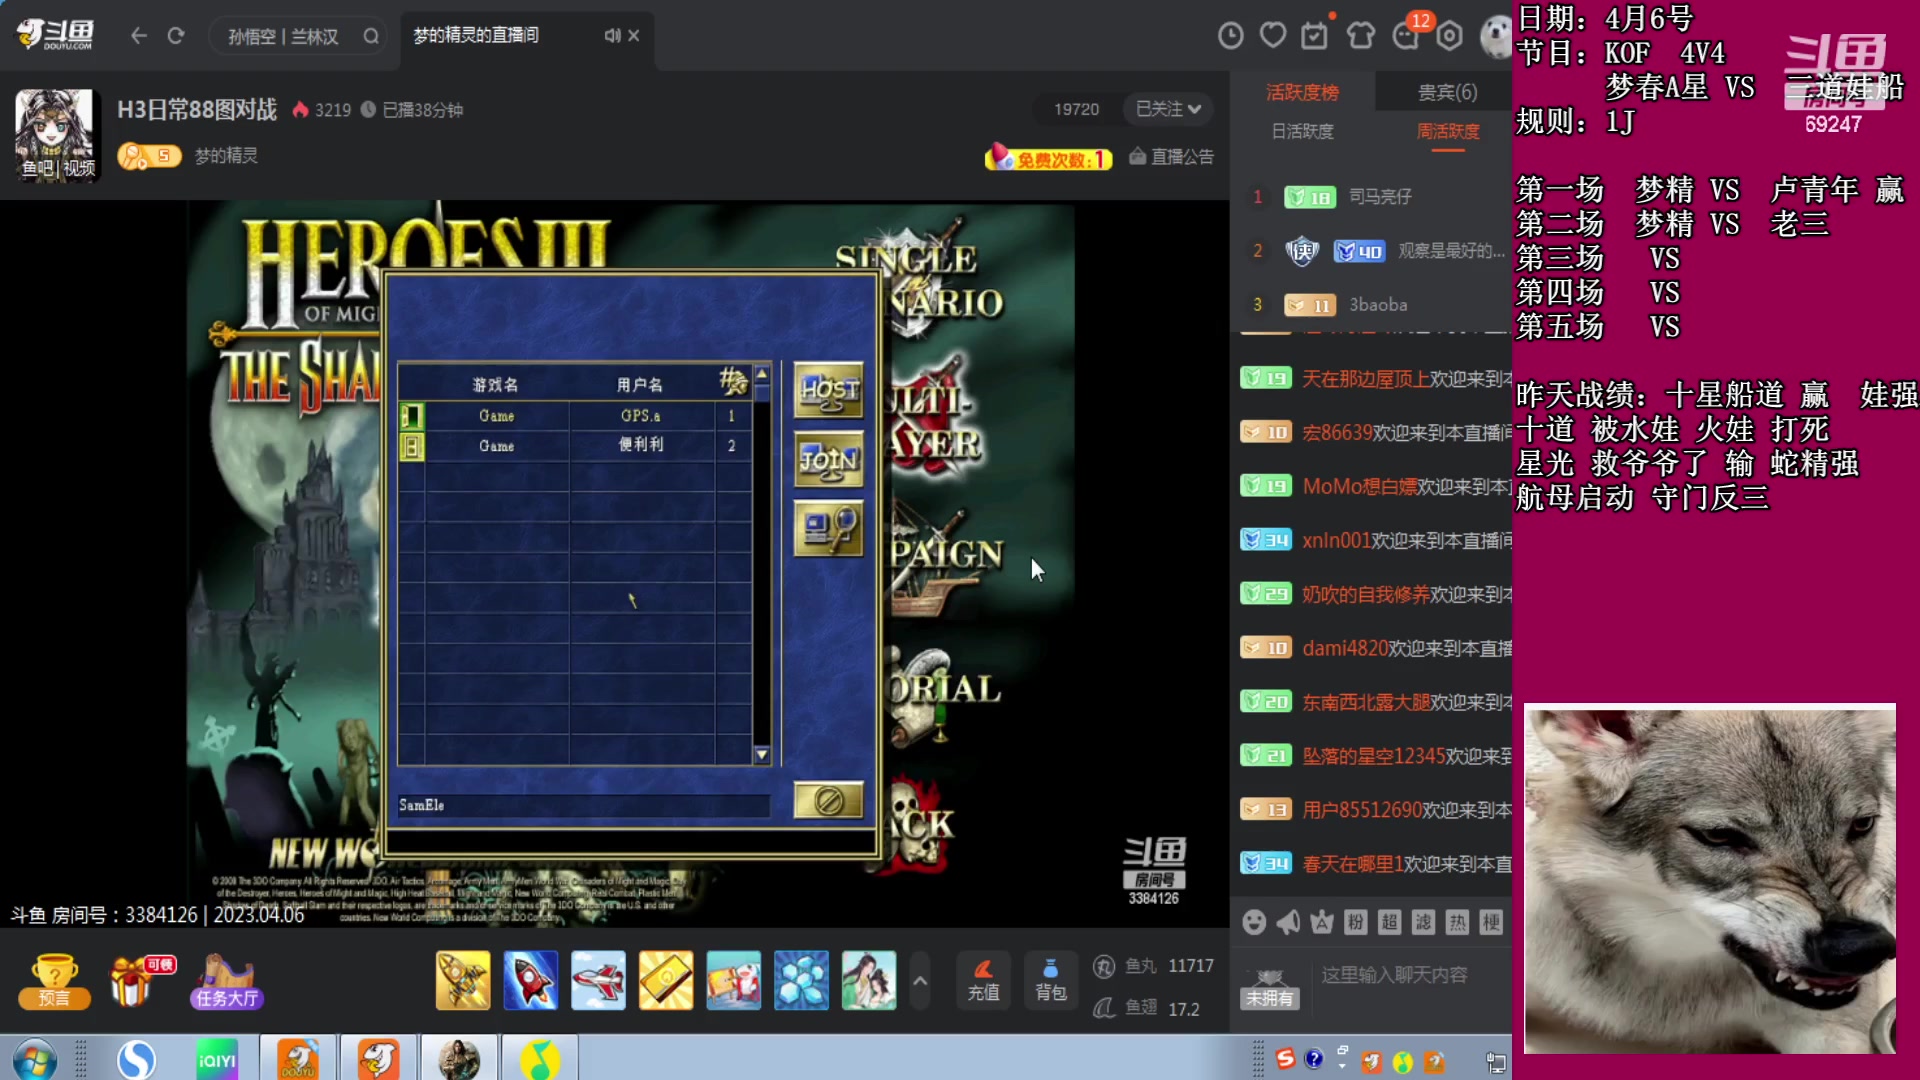Open the outfit shirt icon in top bar
The height and width of the screenshot is (1080, 1920).
click(x=1360, y=36)
